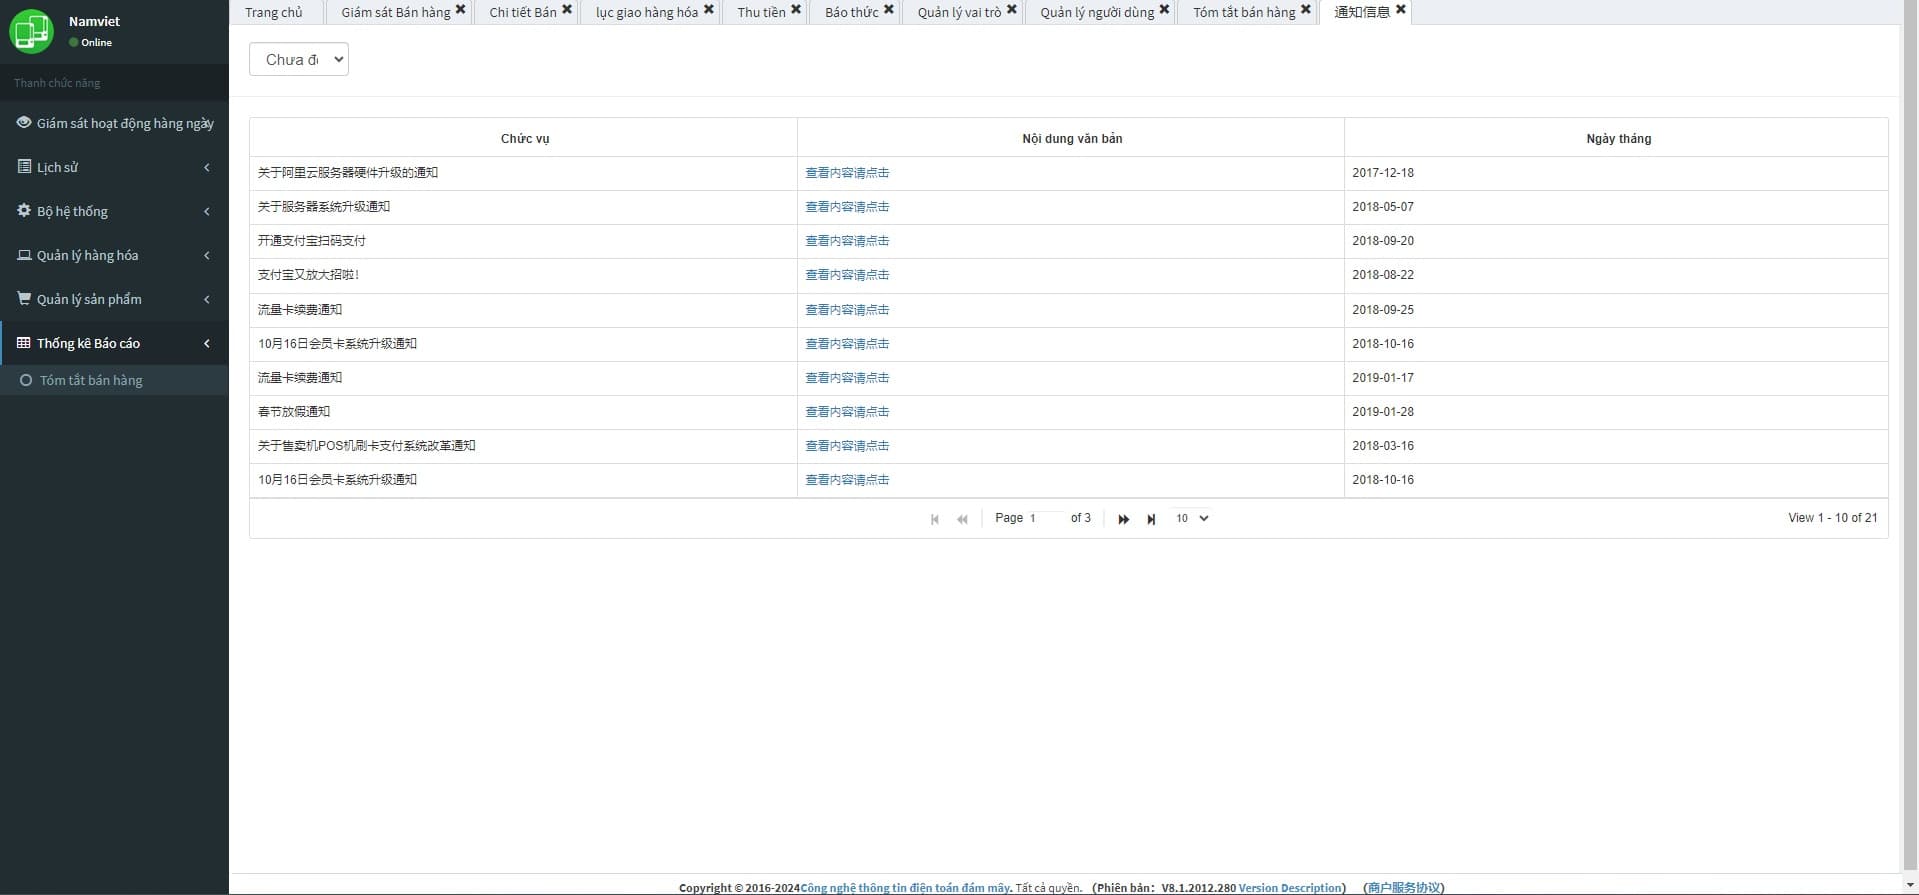Open content link for the 2017-12-18 notice
This screenshot has height=895, width=1919.
tap(847, 173)
